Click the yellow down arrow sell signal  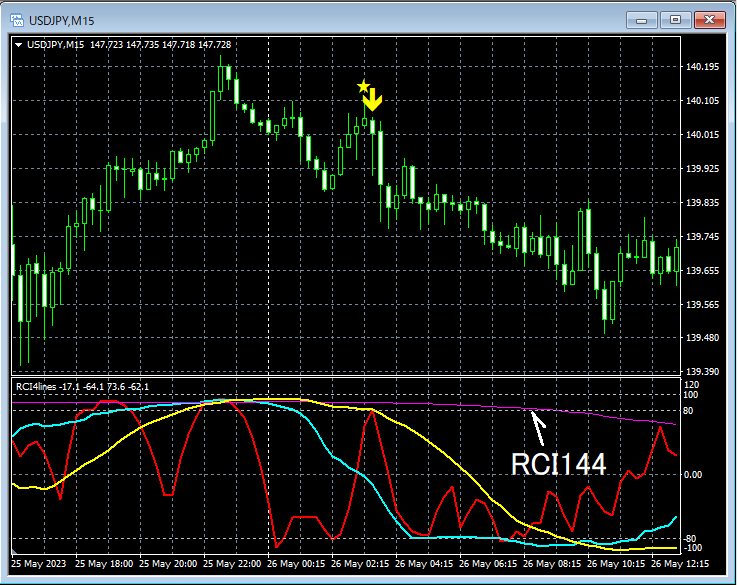coord(373,100)
